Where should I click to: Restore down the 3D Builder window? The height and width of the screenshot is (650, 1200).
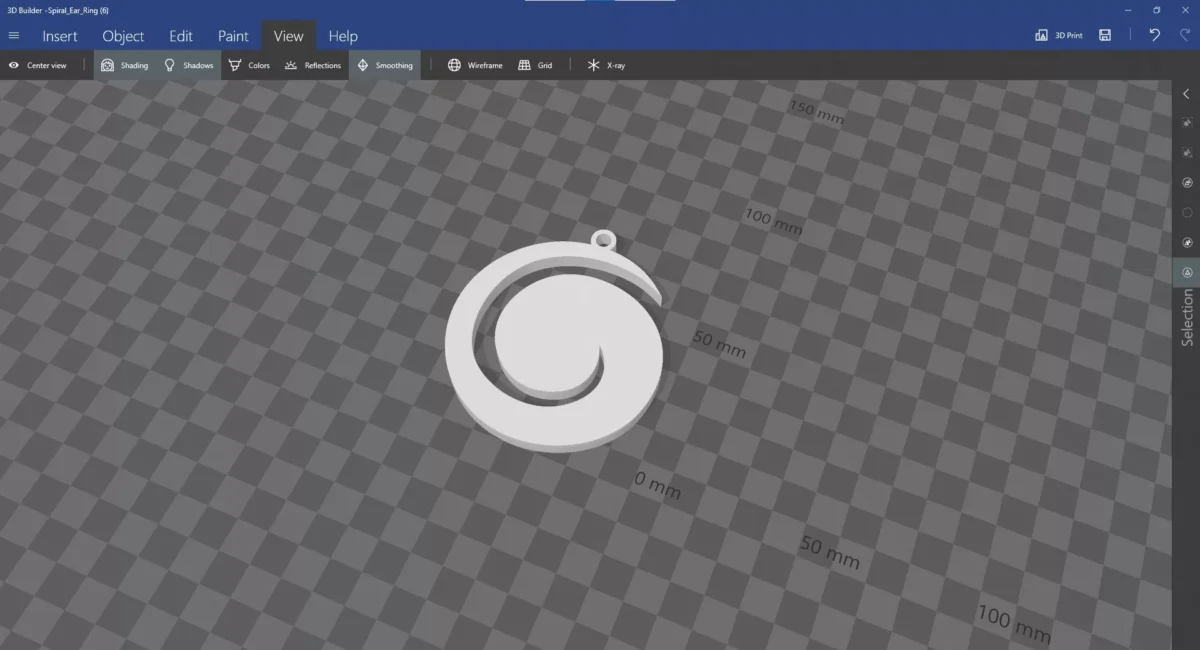point(1156,9)
